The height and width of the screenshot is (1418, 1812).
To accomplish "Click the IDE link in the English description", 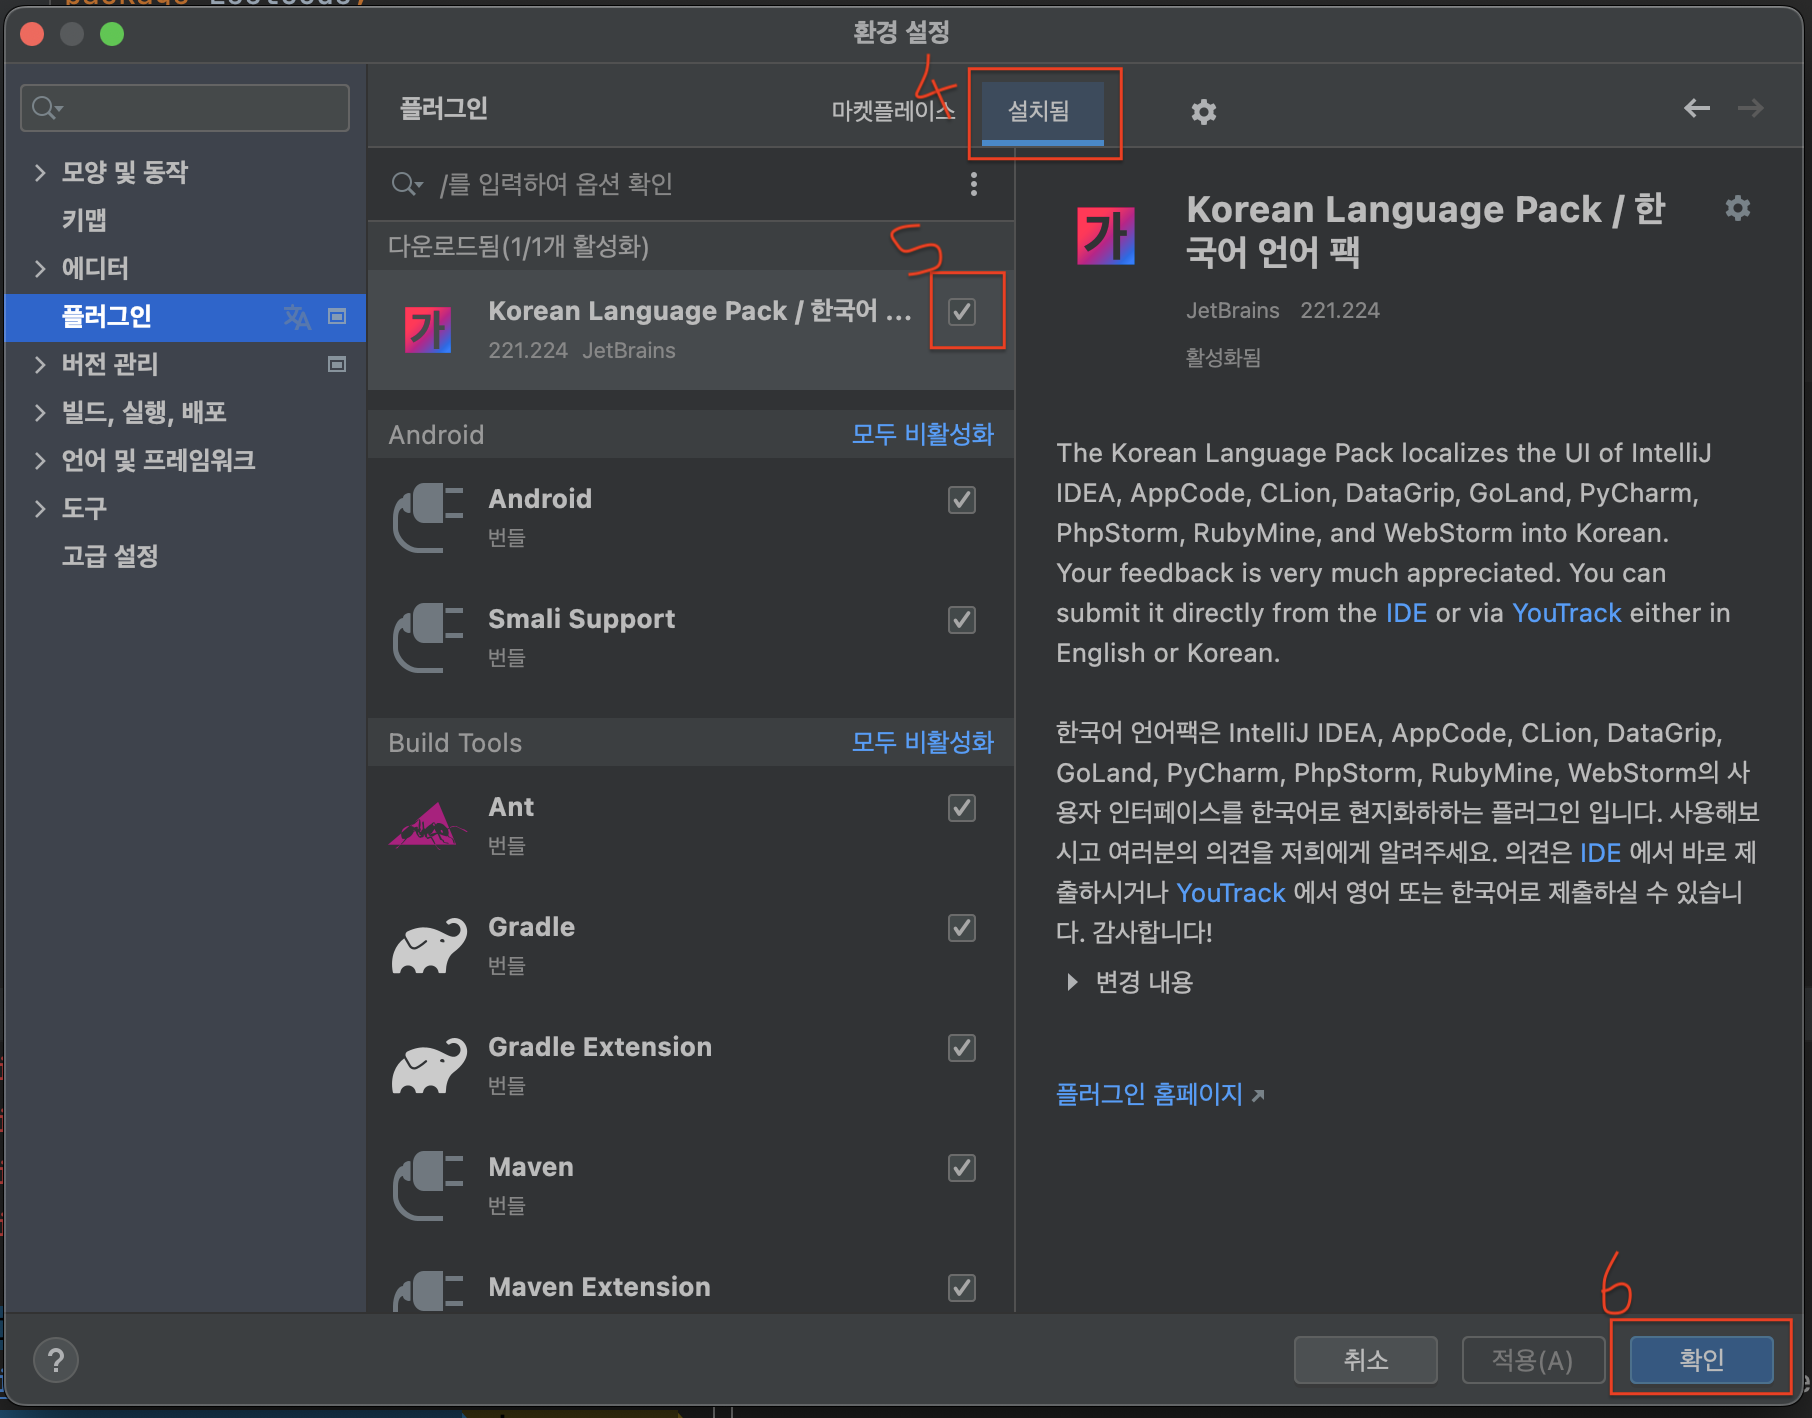I will click(x=1406, y=613).
